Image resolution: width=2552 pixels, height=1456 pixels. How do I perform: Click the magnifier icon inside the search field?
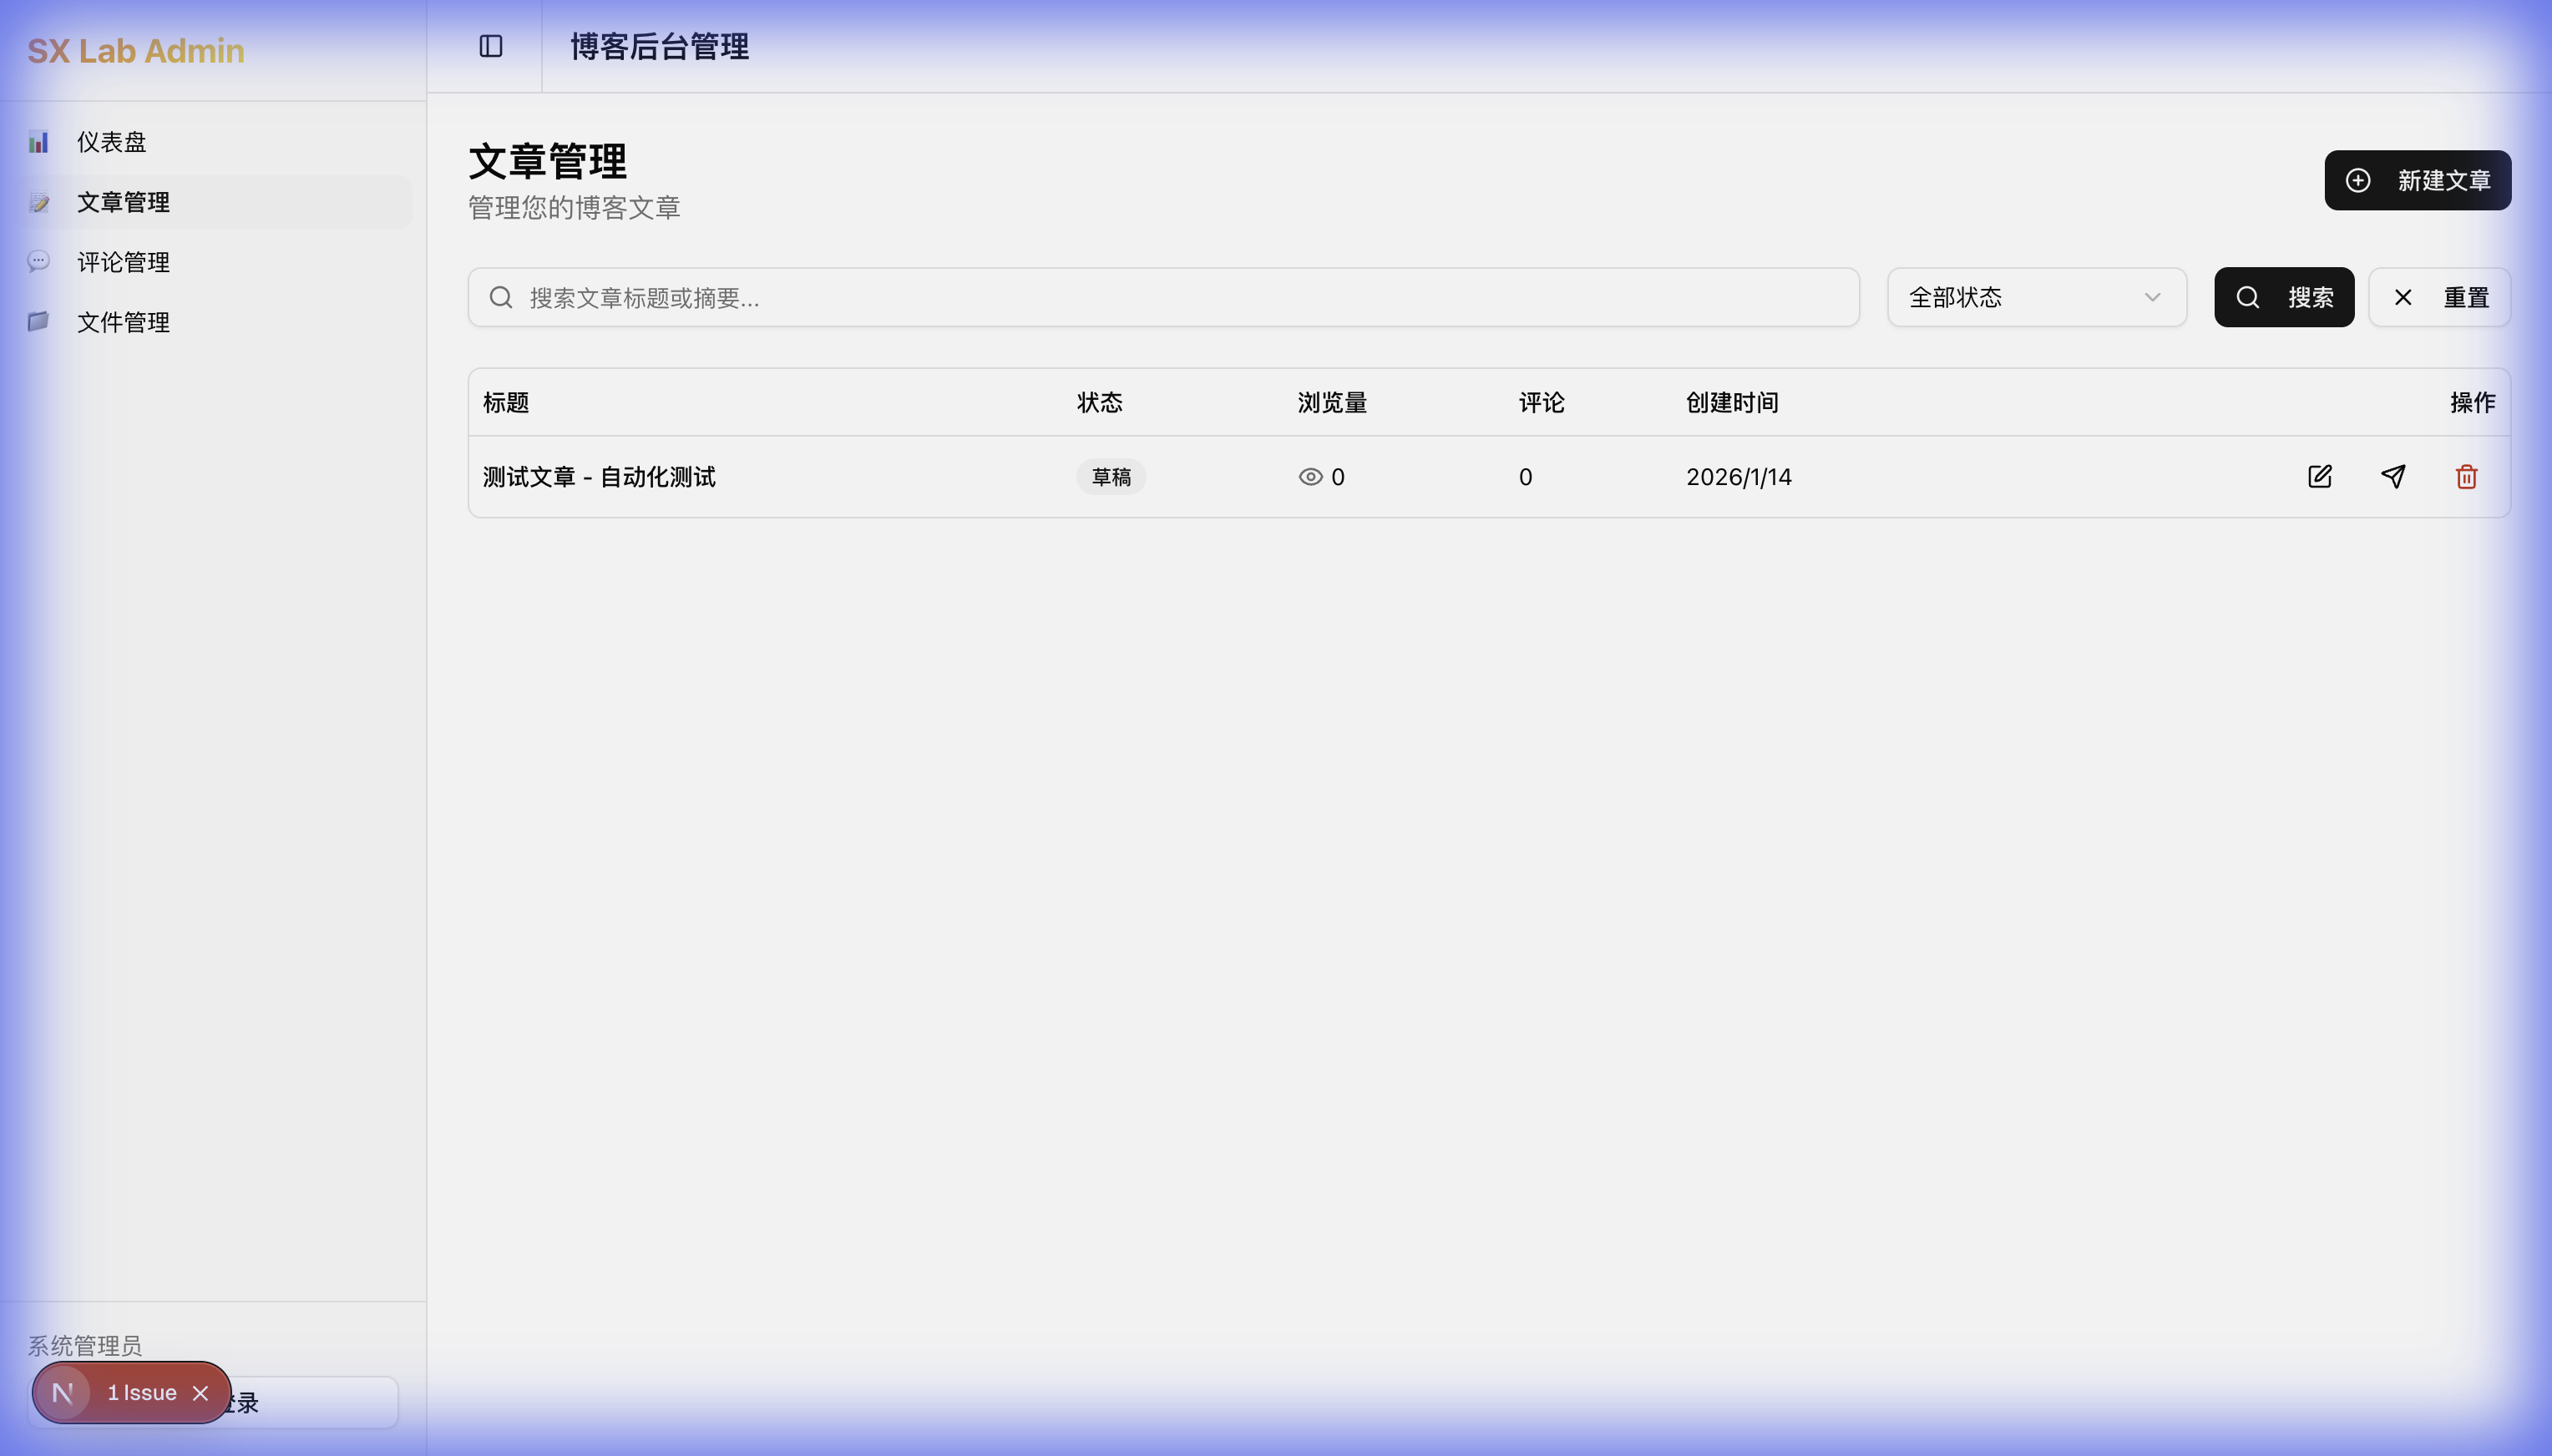[x=502, y=297]
